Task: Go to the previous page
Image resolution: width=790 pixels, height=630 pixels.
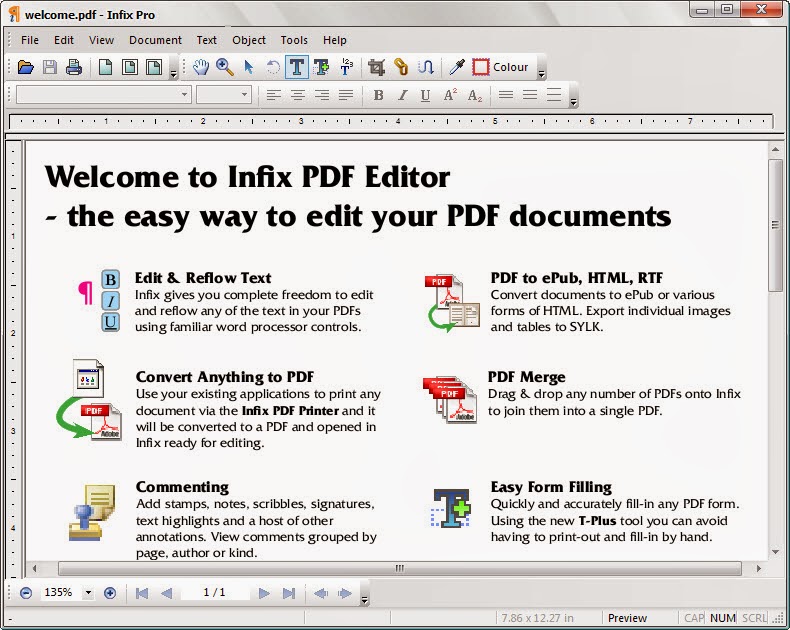Action: click(166, 593)
